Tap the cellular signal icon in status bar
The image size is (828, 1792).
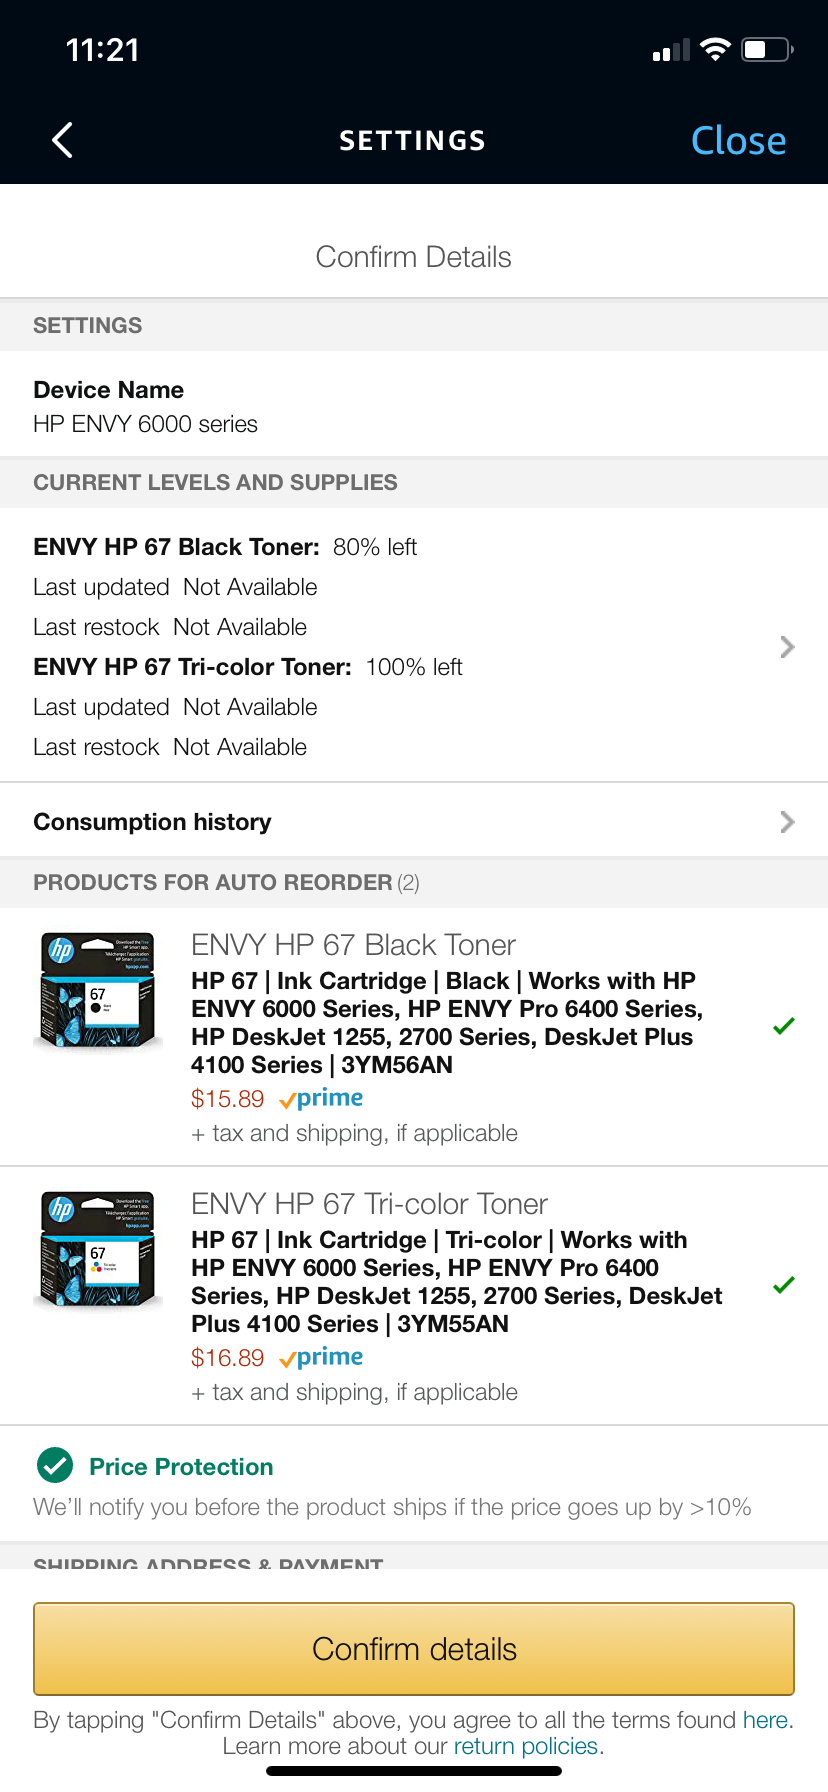[669, 48]
